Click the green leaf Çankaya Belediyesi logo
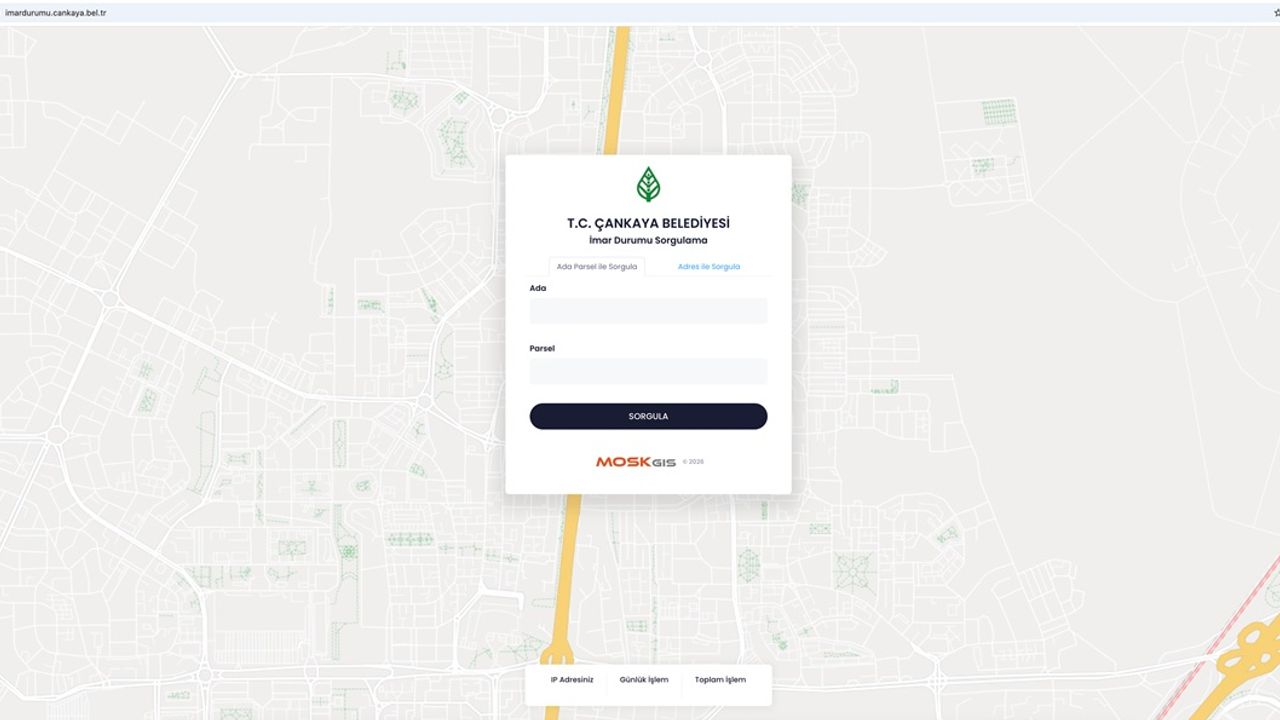1280x720 pixels. tap(648, 185)
